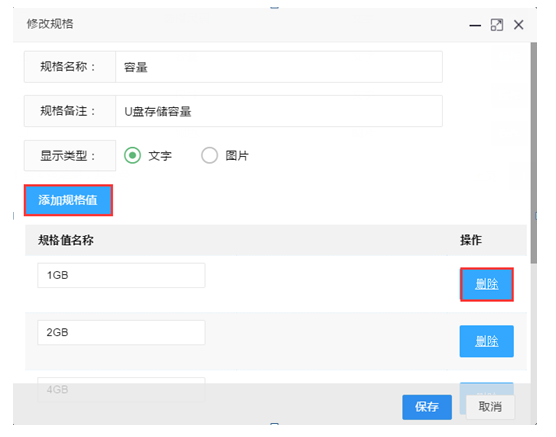Click the 规格值名称 column header
Viewport: 556px width, 437px height.
pos(66,240)
